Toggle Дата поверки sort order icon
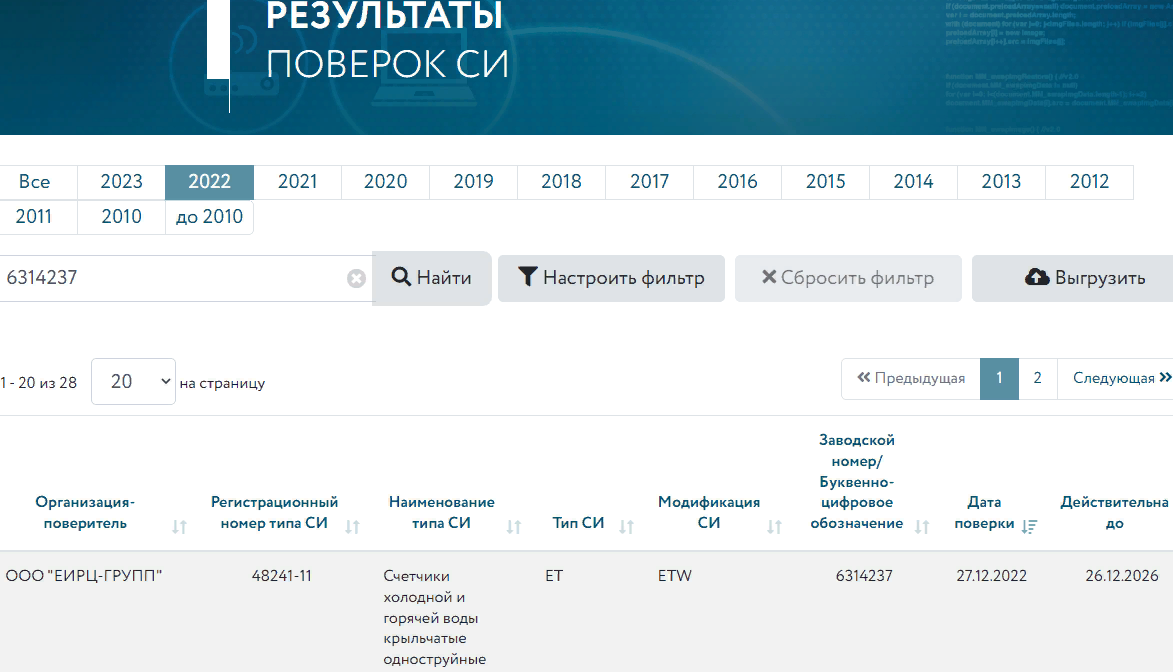Screen dimensions: 1173x672 [x=1029, y=527]
